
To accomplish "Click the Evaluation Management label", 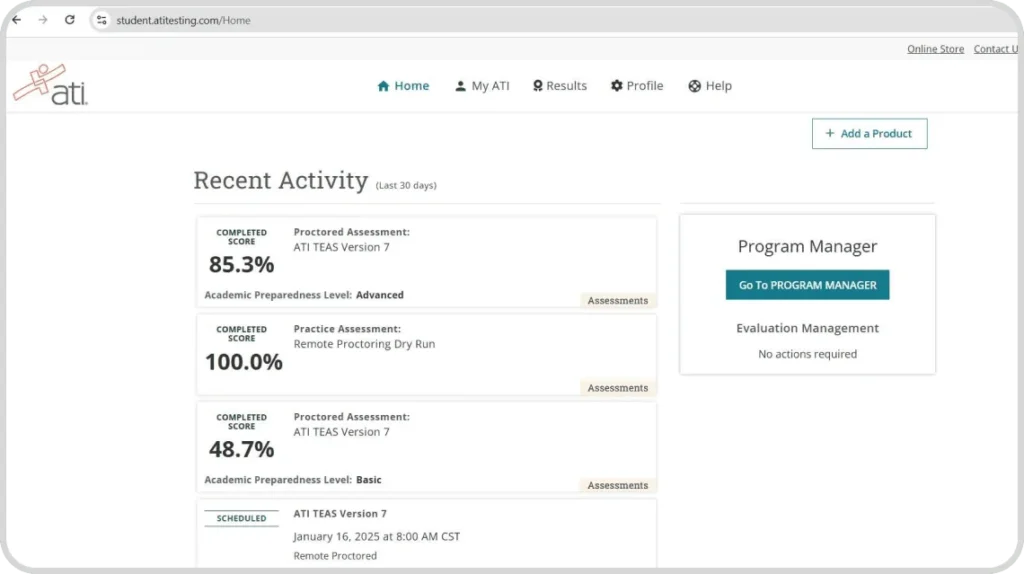I will [x=807, y=328].
